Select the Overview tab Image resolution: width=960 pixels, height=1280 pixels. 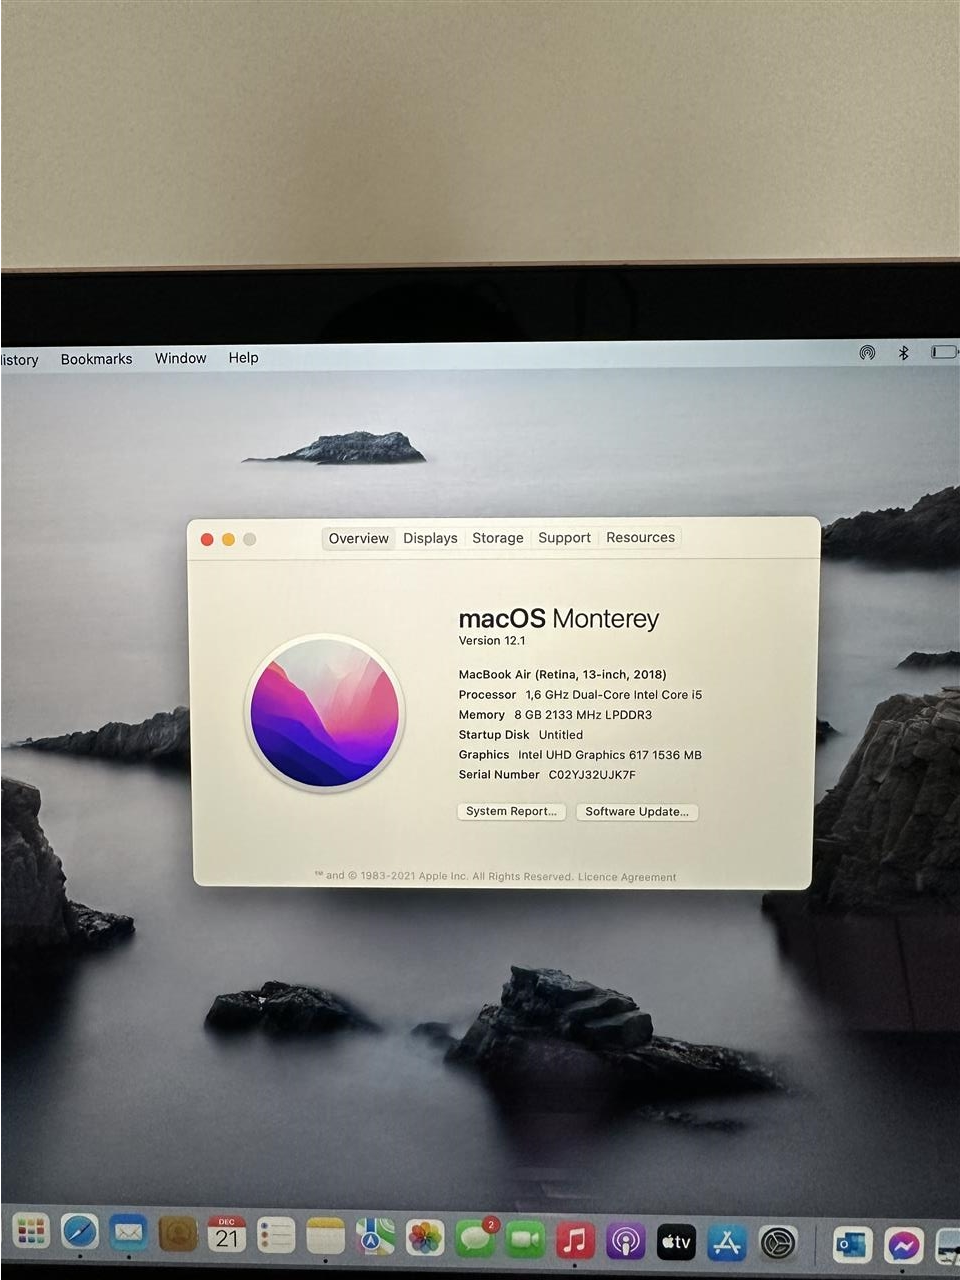pyautogui.click(x=358, y=538)
